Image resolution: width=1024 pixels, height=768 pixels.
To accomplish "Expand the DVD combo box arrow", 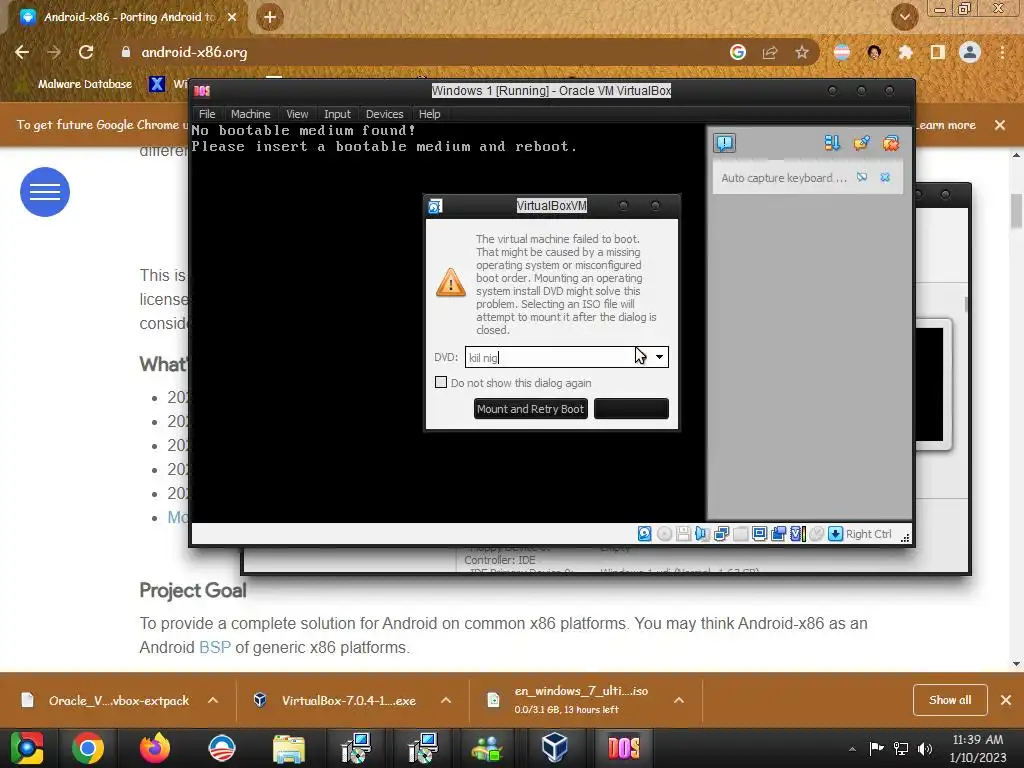I will click(x=660, y=357).
